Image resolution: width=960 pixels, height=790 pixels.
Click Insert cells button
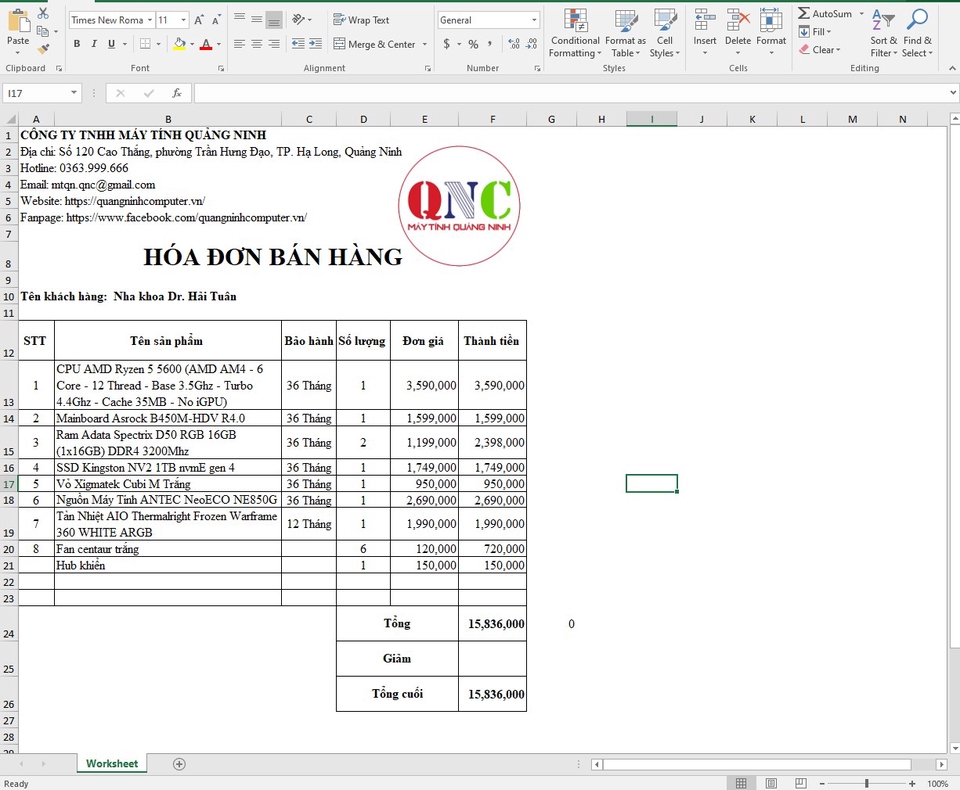(705, 32)
